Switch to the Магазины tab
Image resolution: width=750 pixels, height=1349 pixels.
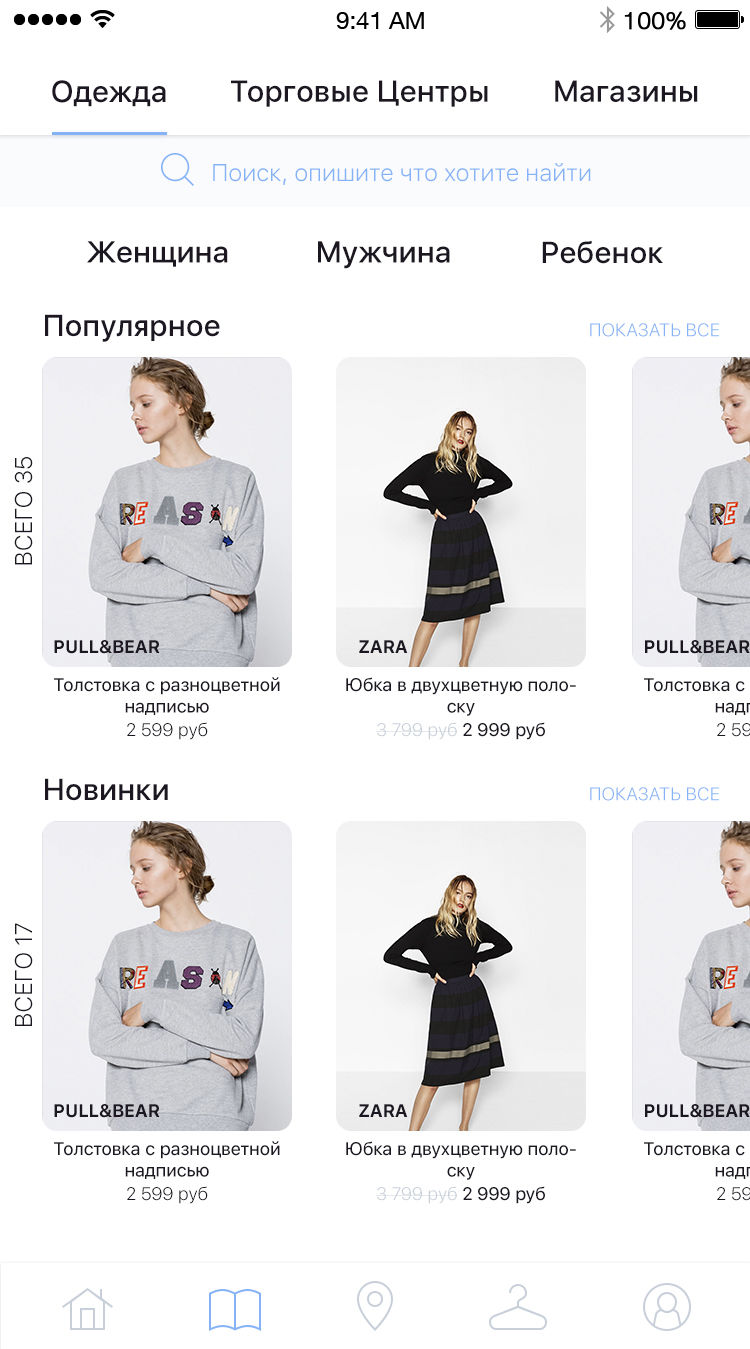626,92
